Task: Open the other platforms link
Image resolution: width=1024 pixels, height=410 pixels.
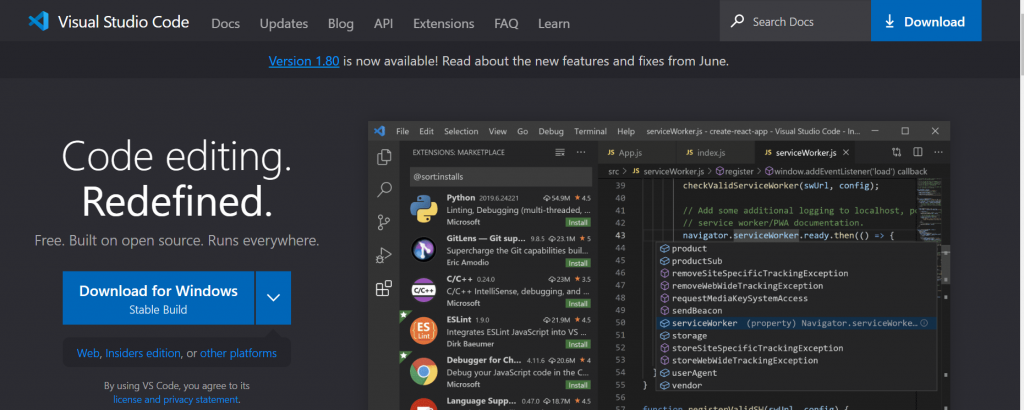Action: click(x=238, y=353)
